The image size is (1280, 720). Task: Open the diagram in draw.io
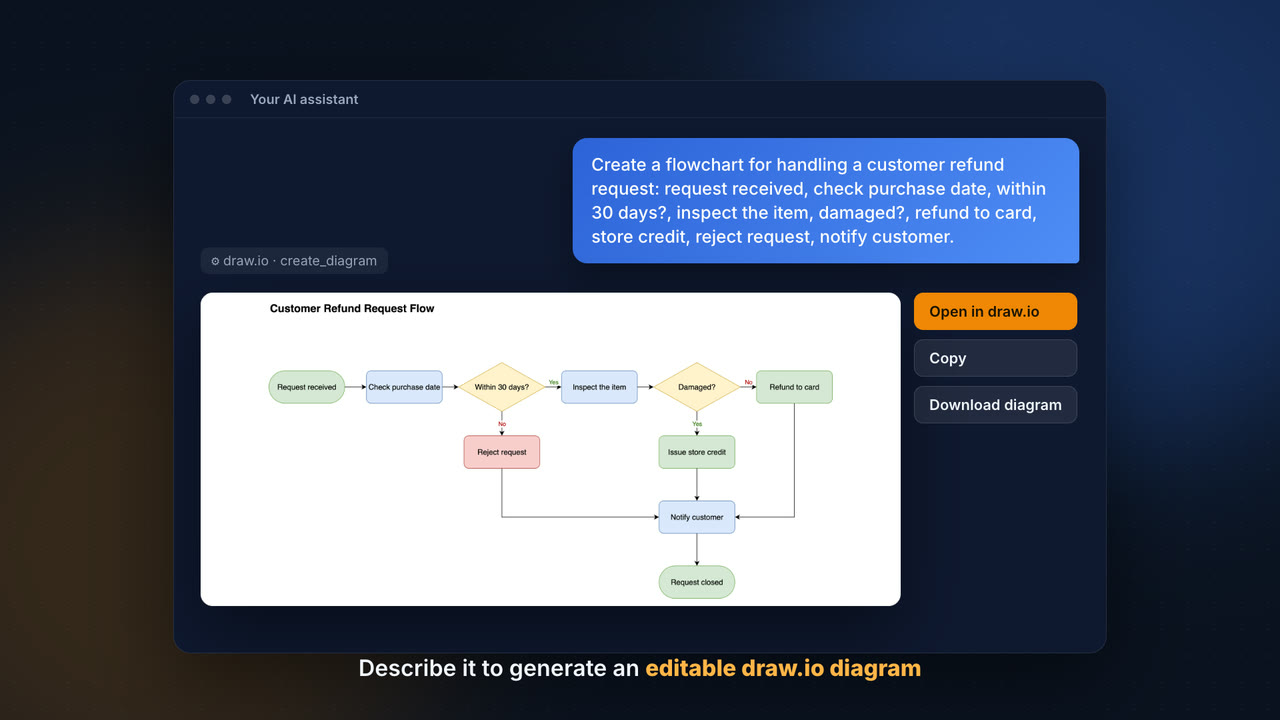[x=995, y=311]
